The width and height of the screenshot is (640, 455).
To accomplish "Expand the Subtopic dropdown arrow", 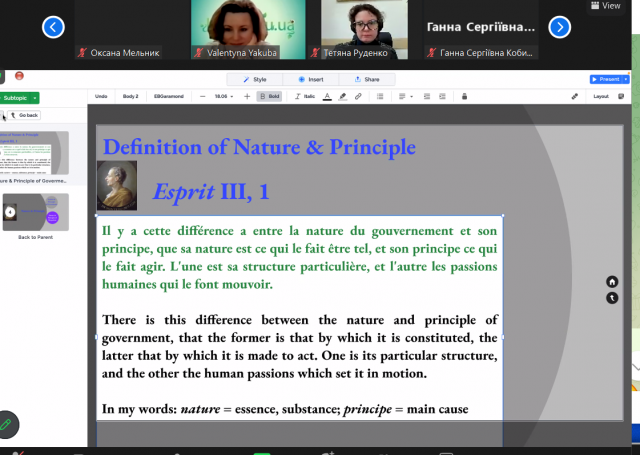I will point(35,98).
